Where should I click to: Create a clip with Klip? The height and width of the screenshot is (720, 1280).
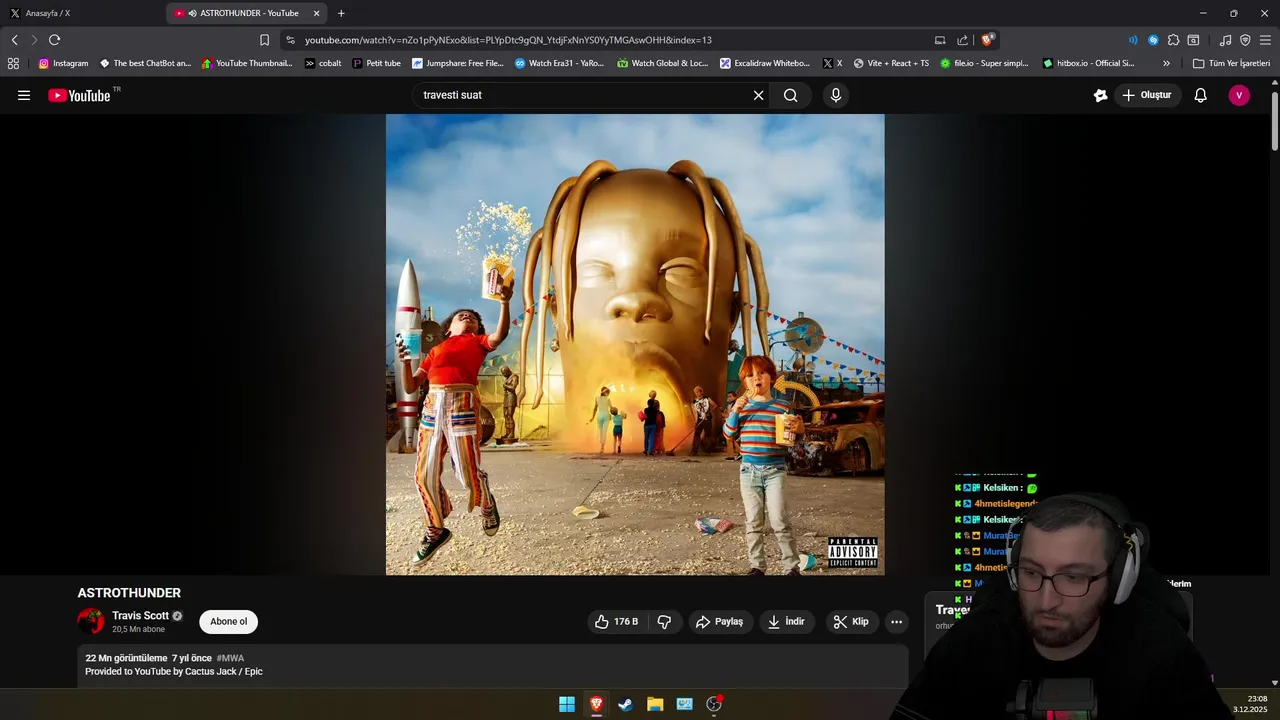[x=851, y=622]
